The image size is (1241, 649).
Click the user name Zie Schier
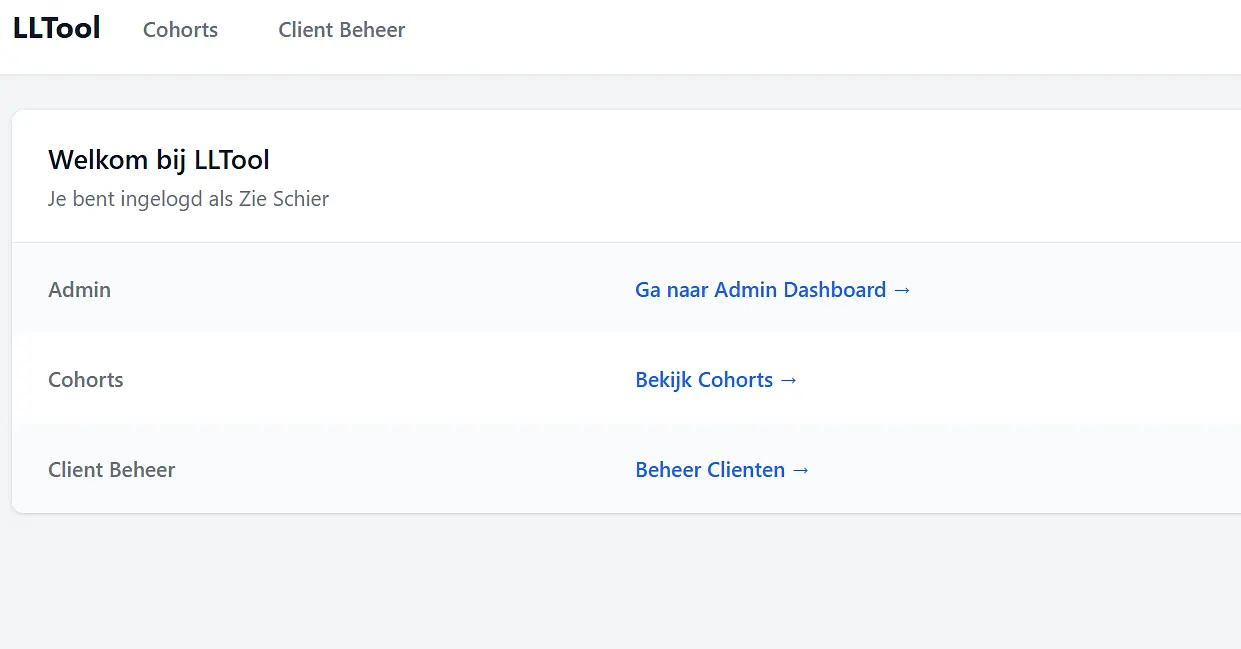pyautogui.click(x=284, y=199)
